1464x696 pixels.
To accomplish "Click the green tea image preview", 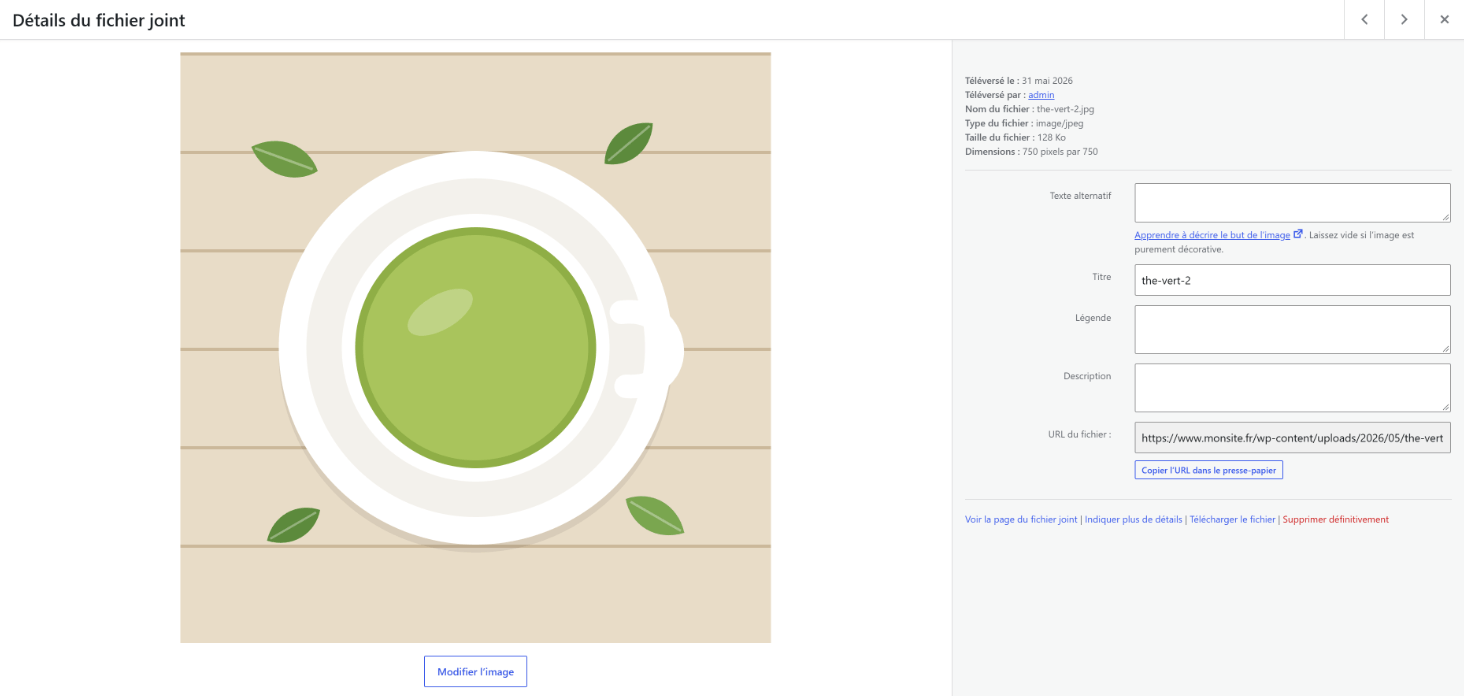I will [x=475, y=347].
